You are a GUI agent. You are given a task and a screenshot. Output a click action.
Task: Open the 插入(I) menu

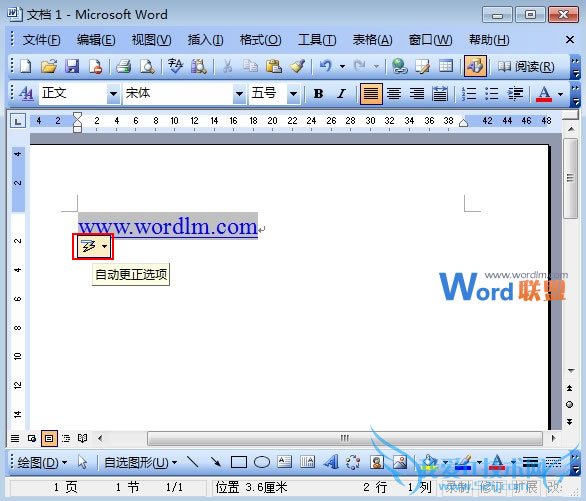tap(205, 40)
